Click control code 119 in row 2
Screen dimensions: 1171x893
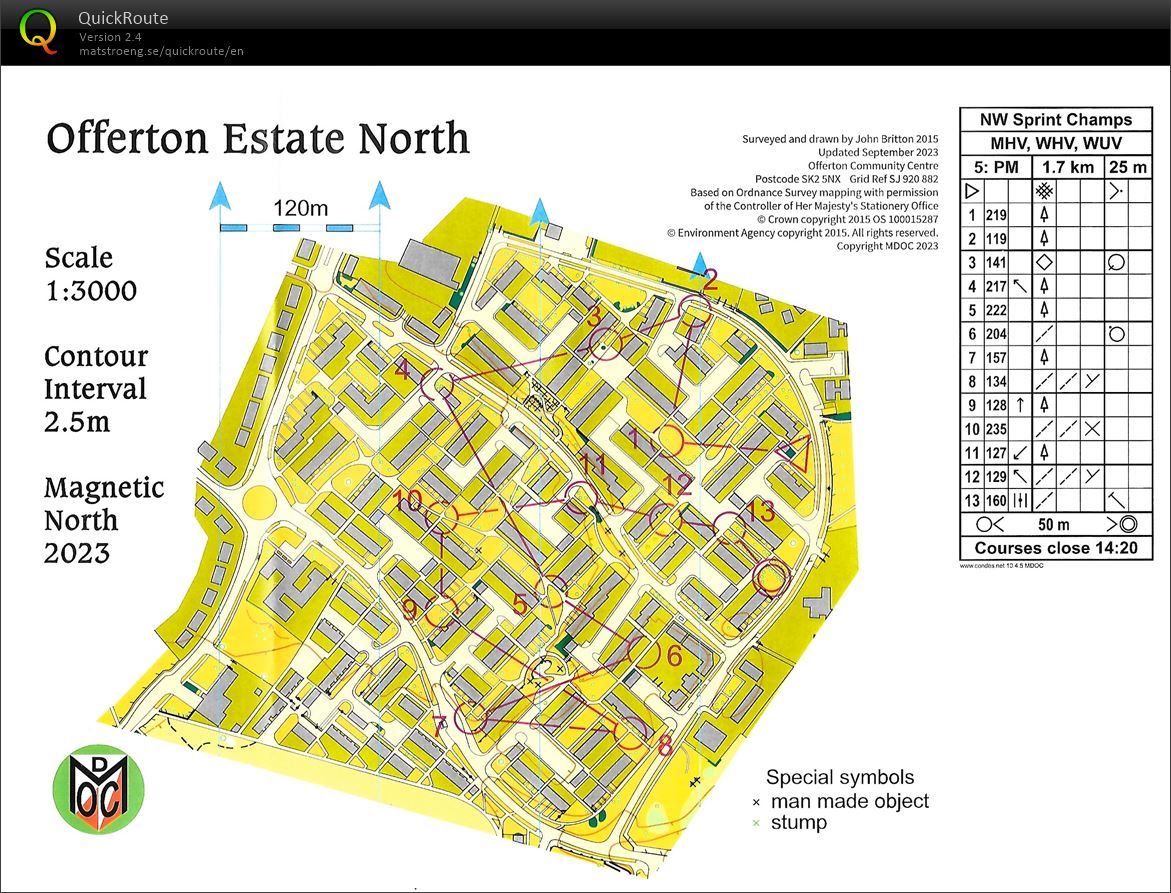(x=996, y=239)
